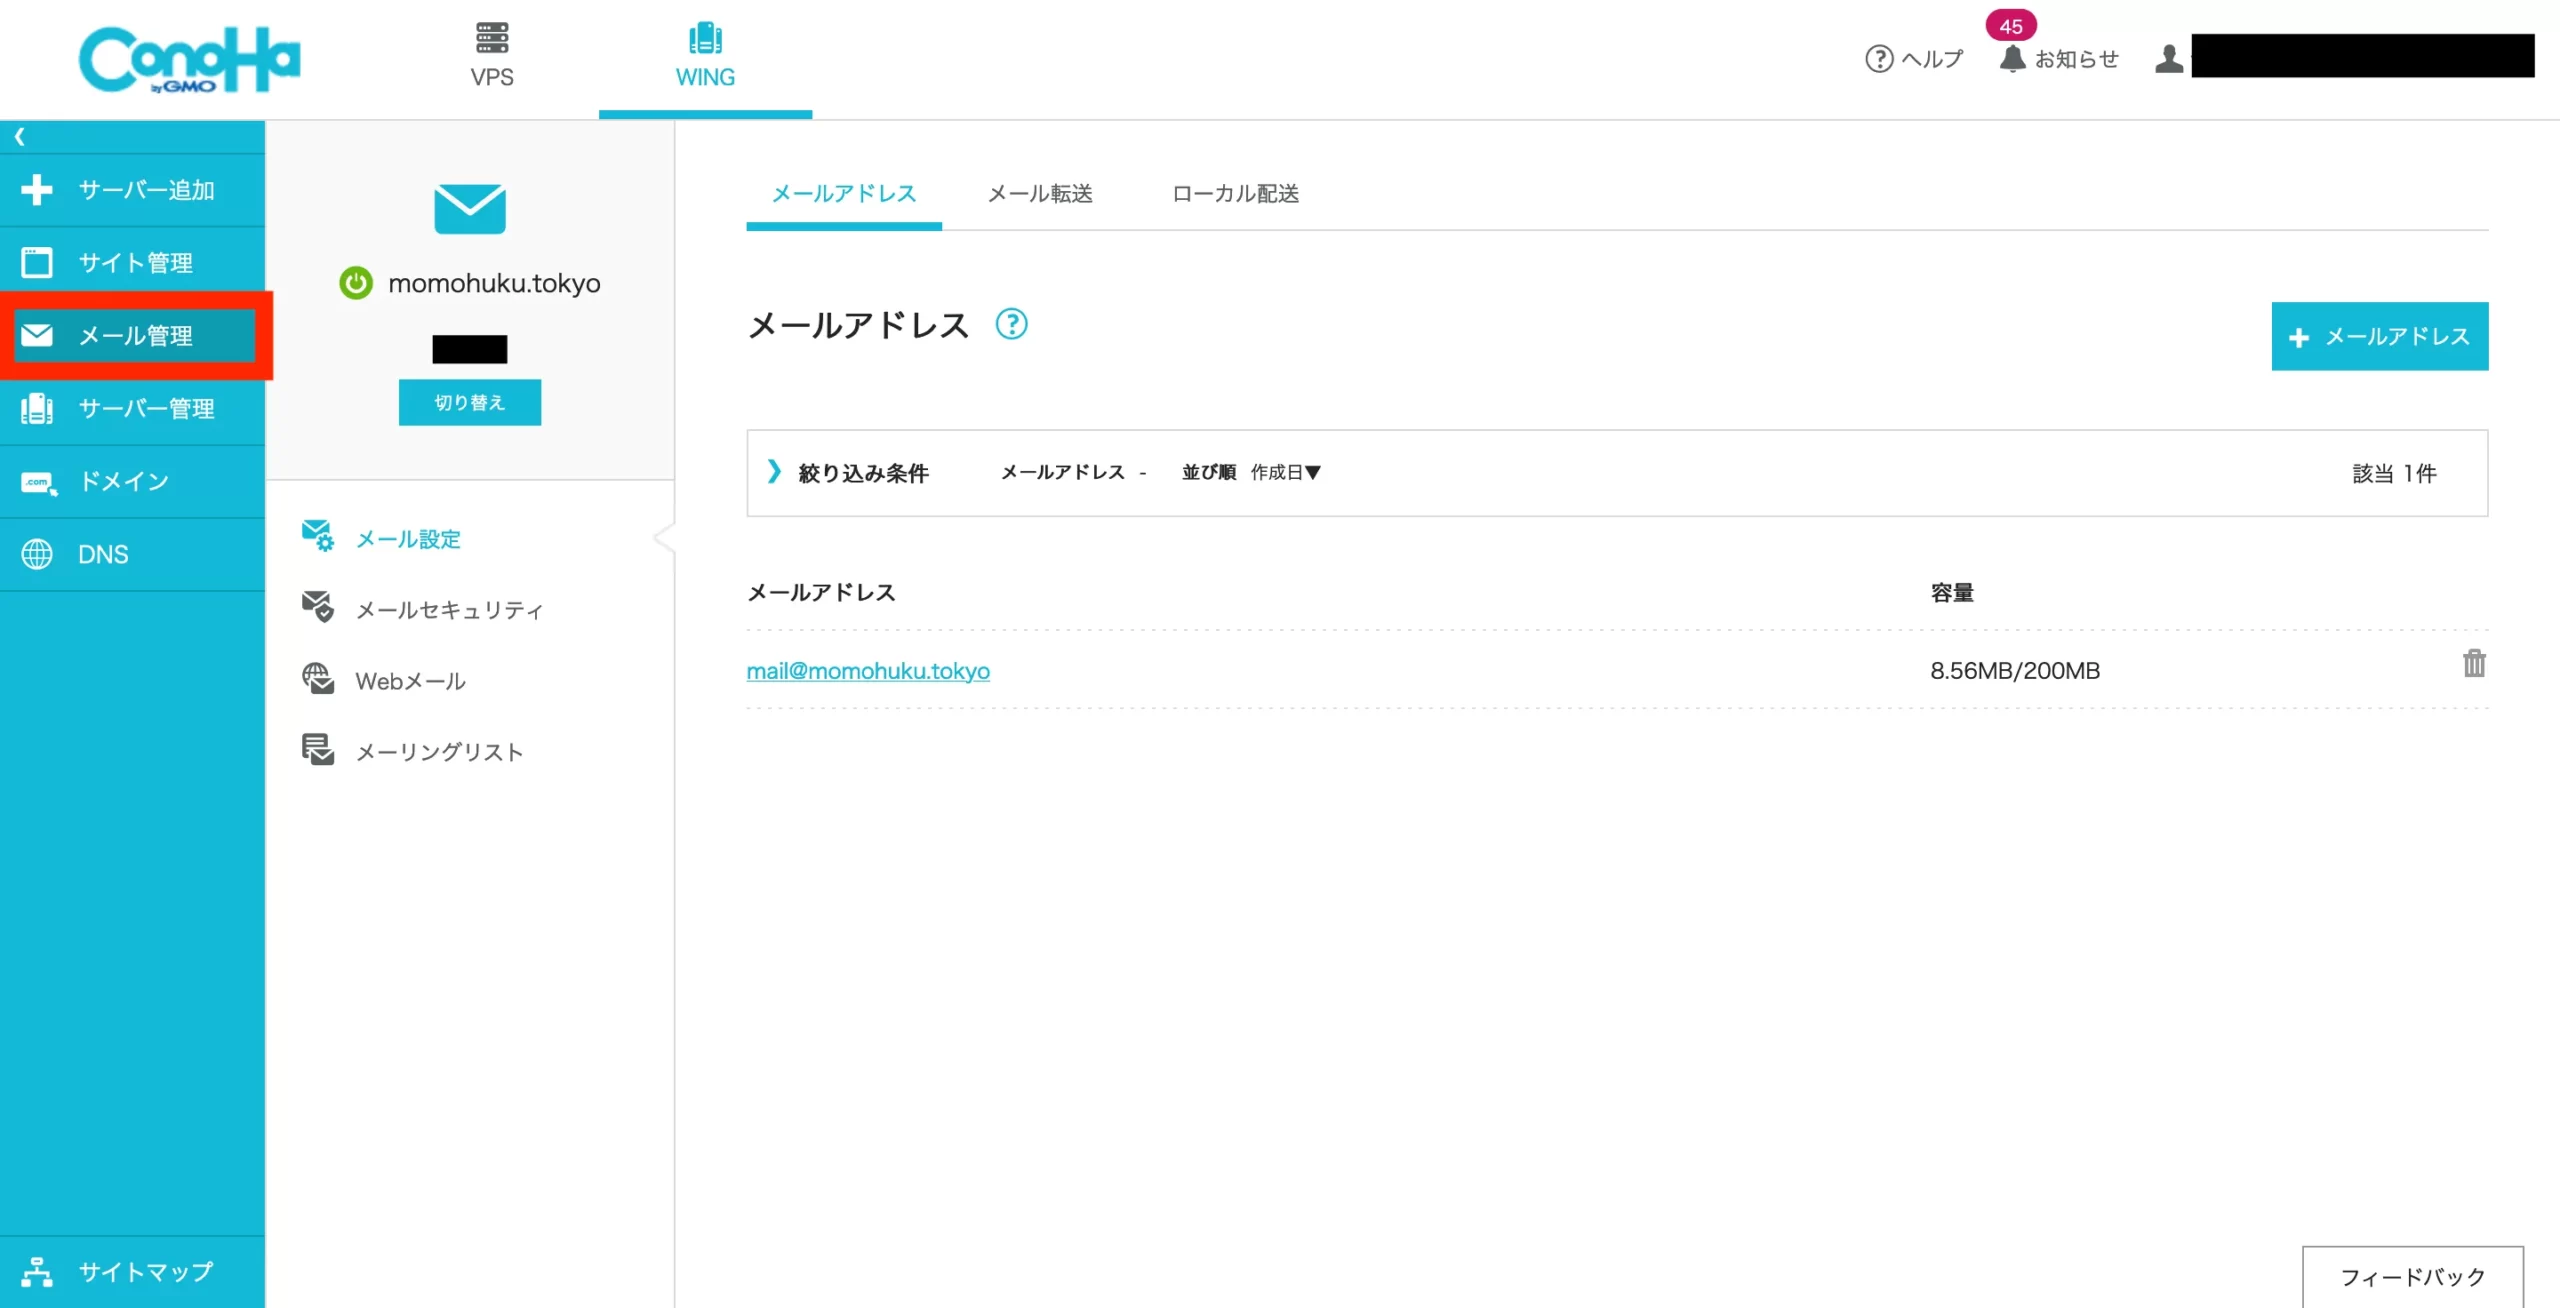Open the ヘルプ help menu
The image size is (2560, 1308).
pyautogui.click(x=1914, y=59)
